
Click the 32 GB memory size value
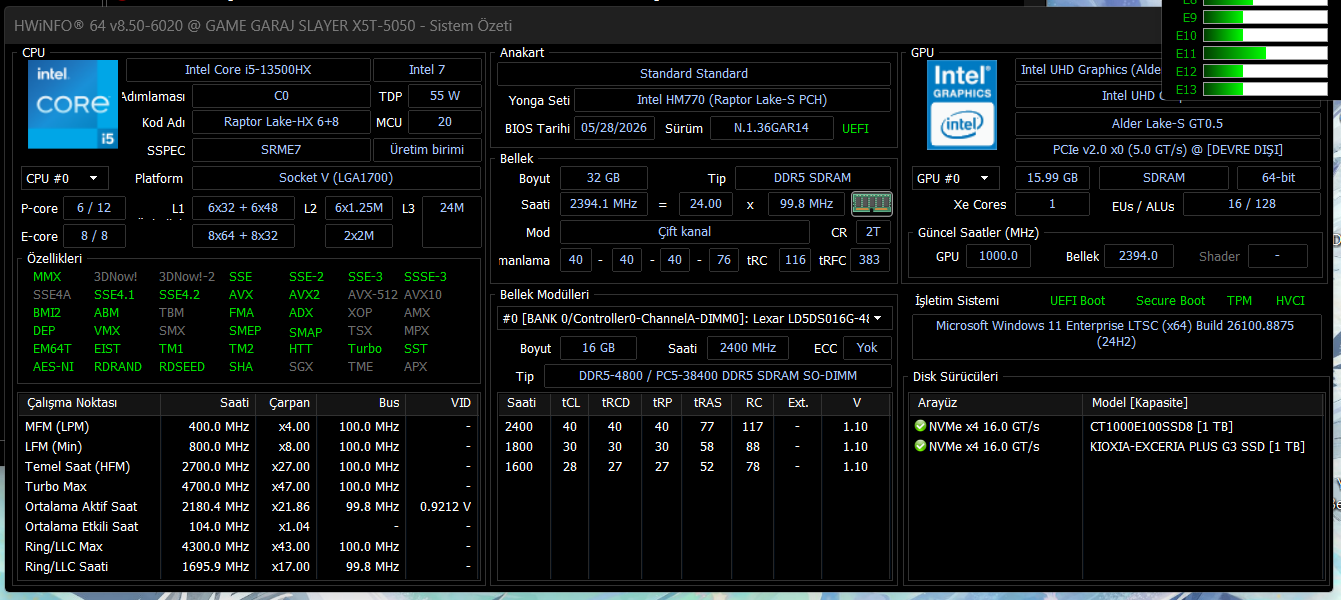coord(603,178)
